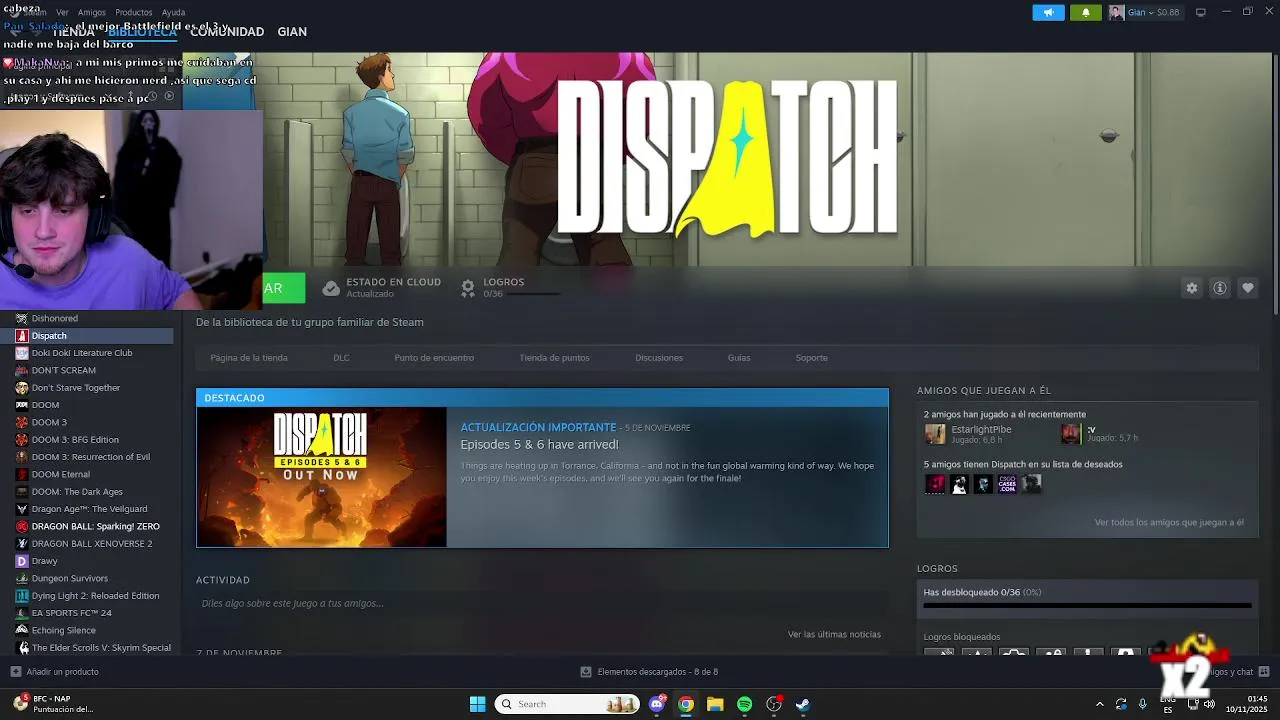Viewport: 1280px width, 720px height.
Task: Click the green play button
Action: point(284,288)
